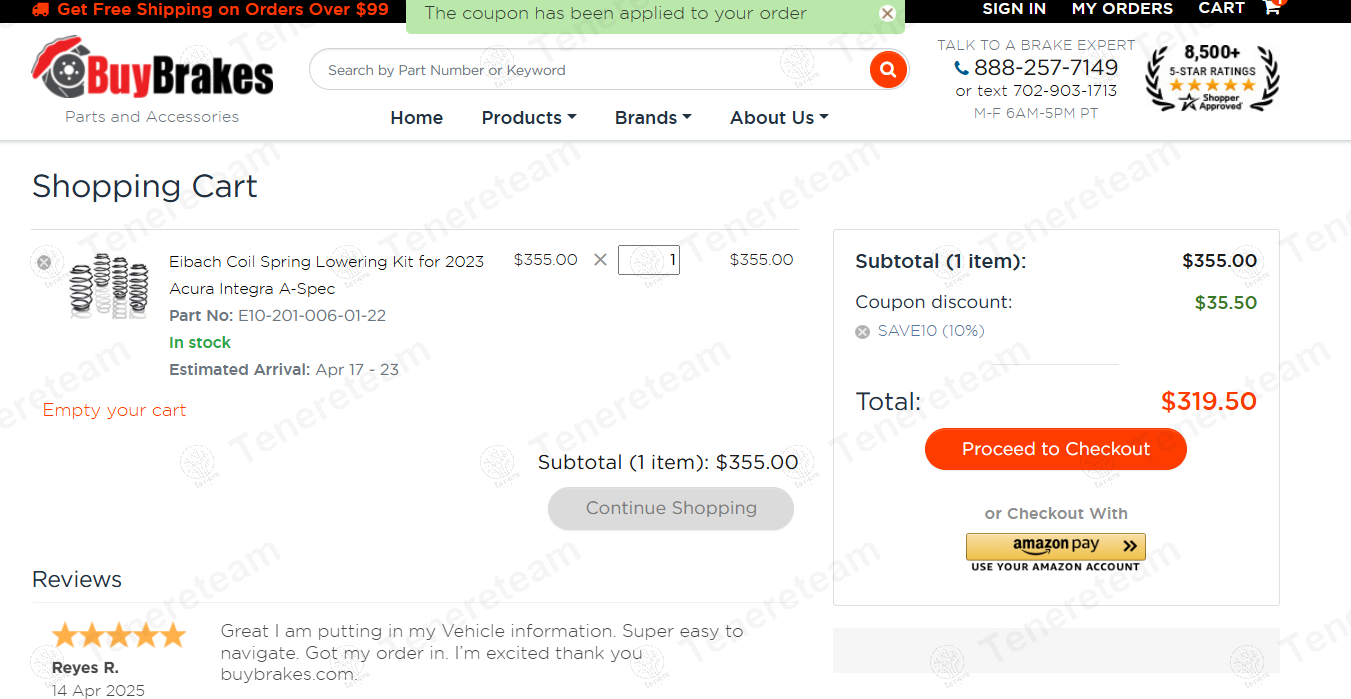
Task: Click the Shopping Cart page heading
Action: coord(145,187)
